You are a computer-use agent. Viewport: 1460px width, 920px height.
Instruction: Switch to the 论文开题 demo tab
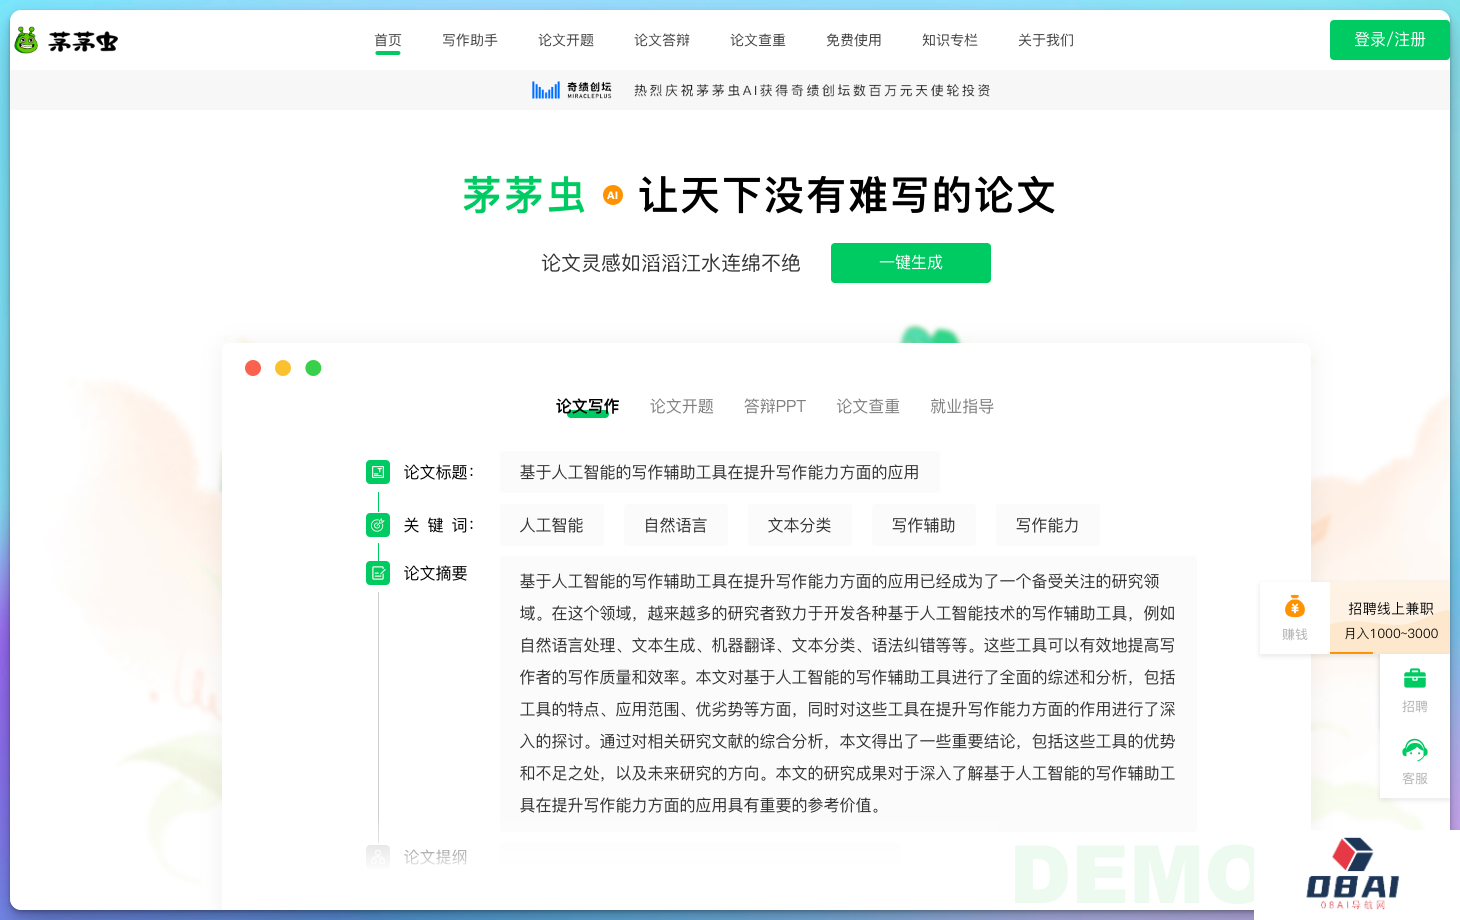click(x=682, y=406)
